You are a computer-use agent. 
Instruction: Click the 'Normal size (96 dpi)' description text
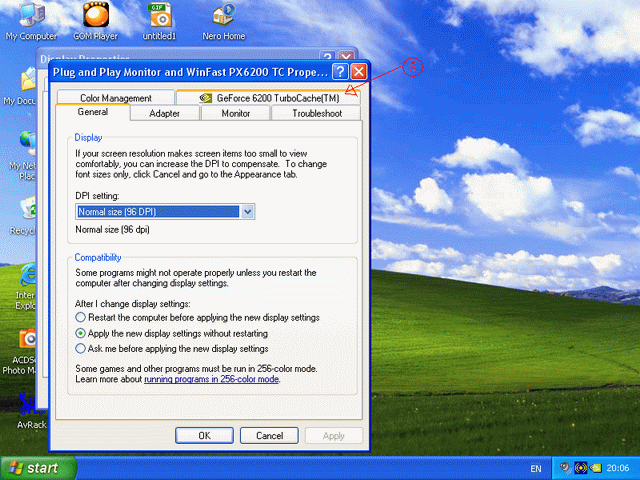(112, 229)
